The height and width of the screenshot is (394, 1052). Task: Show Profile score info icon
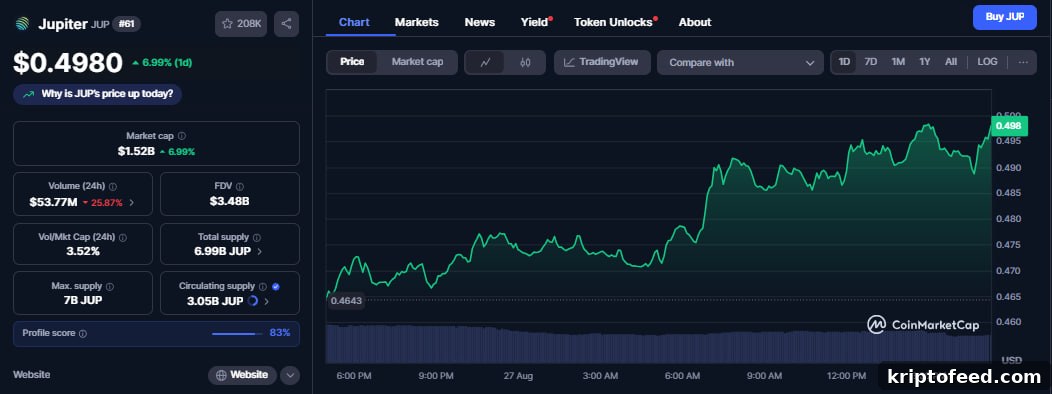[x=83, y=334]
